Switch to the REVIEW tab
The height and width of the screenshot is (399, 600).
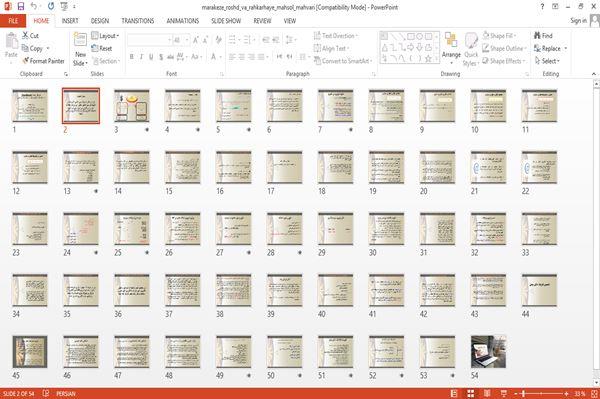pos(262,21)
